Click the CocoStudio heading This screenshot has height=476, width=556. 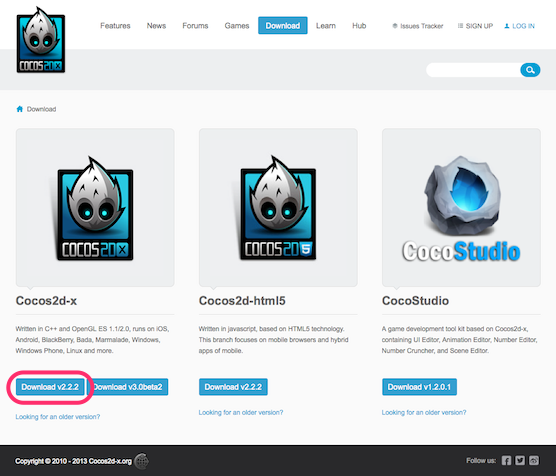tap(415, 301)
